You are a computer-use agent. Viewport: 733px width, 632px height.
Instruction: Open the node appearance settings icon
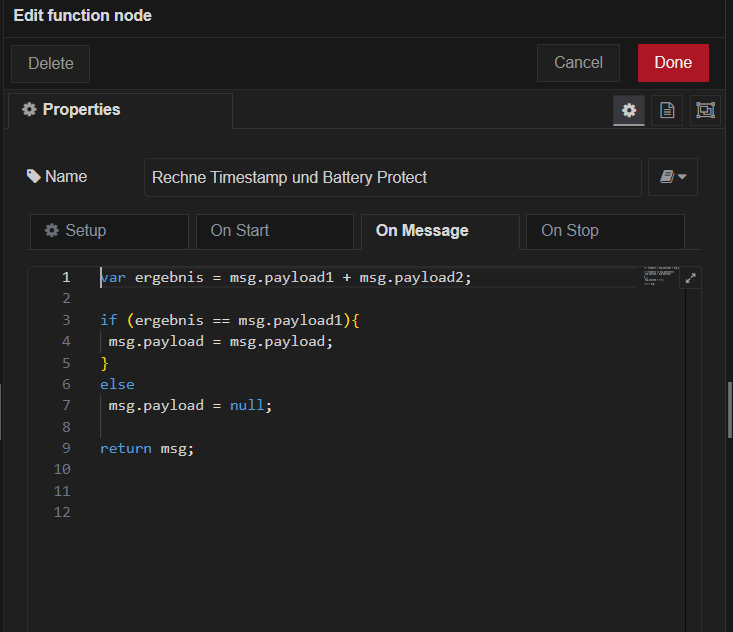tap(706, 111)
